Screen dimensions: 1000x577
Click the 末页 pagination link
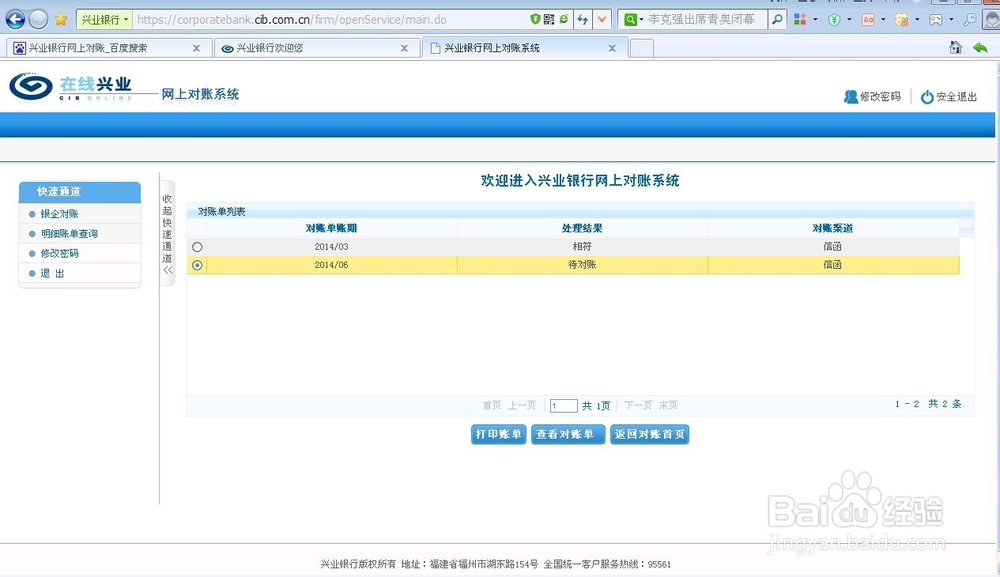[668, 405]
